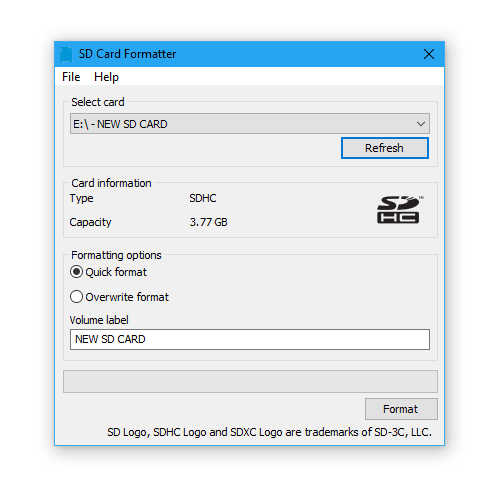Click the SD card icon in title bar

(66, 54)
